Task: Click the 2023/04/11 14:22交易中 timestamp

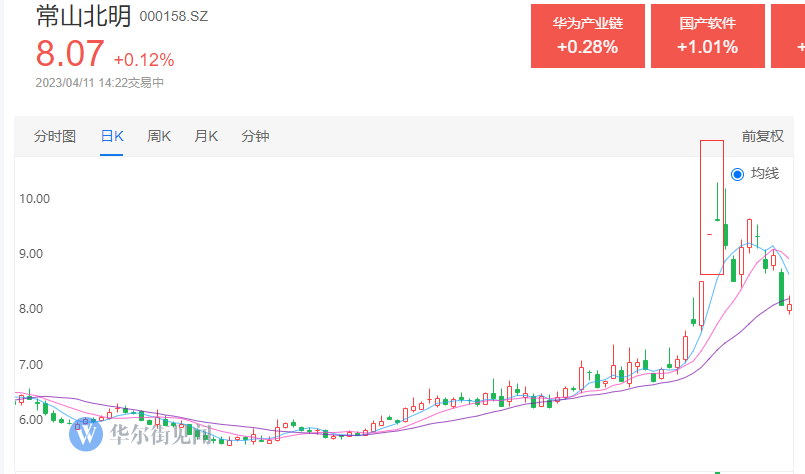Action: click(100, 83)
